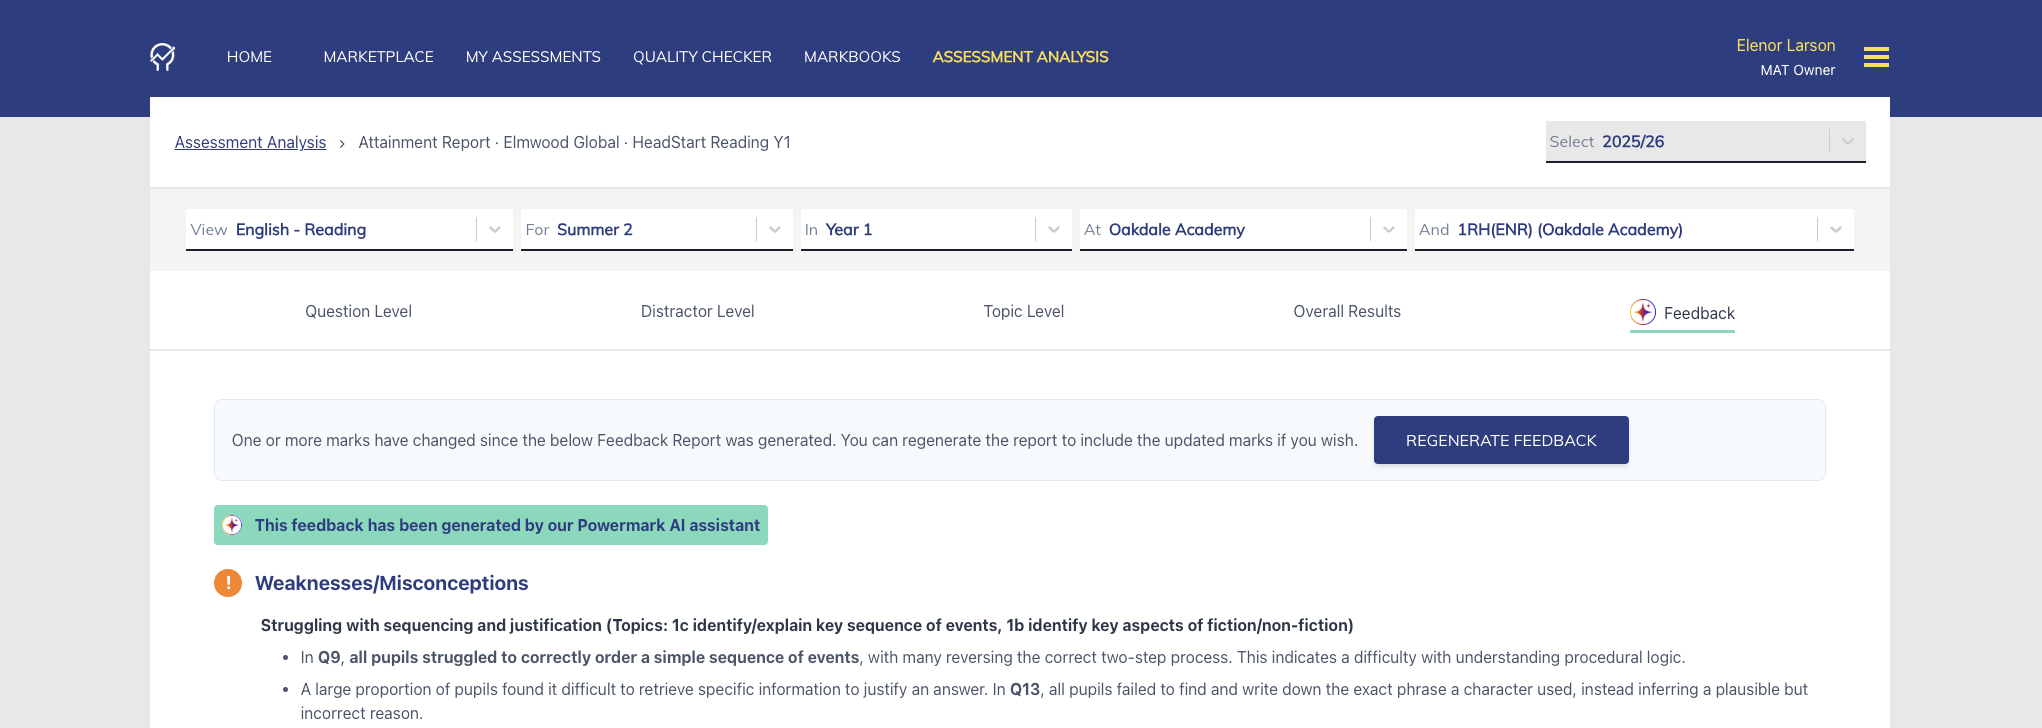Go to Marketplace in the navigation bar

click(x=378, y=57)
